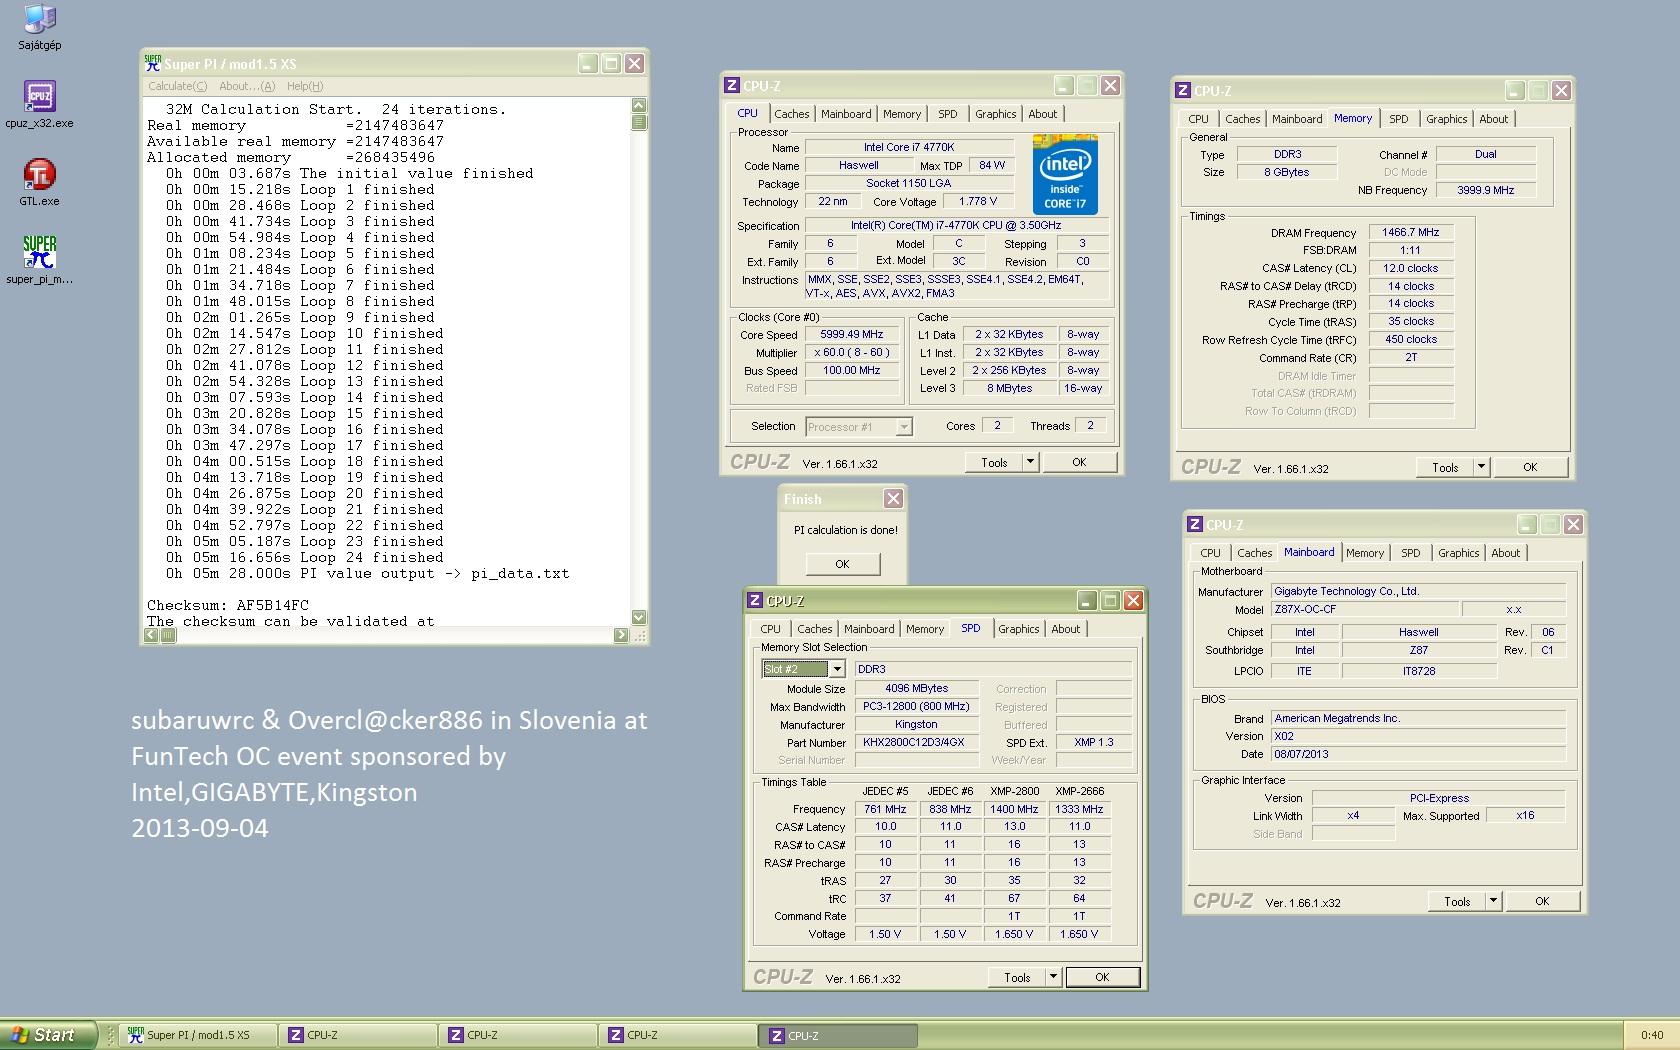Screen dimensions: 1680x1050
Task: Select the super_pi_m... desktop icon
Action: pos(40,260)
